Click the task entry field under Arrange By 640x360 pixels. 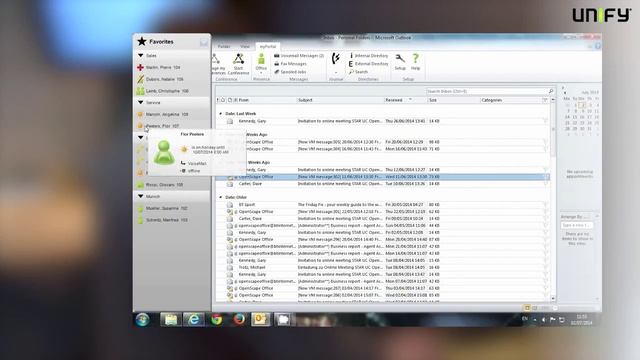click(x=577, y=225)
